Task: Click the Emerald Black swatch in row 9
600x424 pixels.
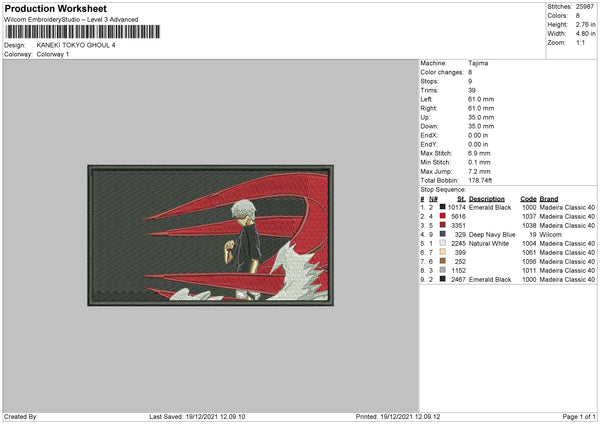Action: pos(442,279)
